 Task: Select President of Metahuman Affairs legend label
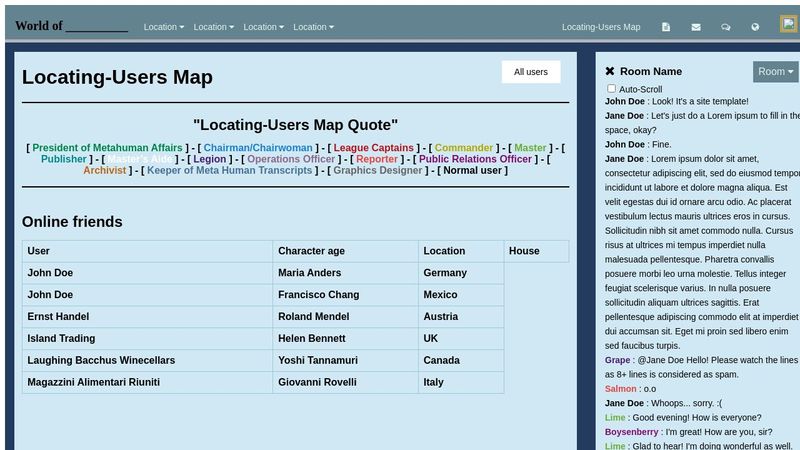coord(108,148)
